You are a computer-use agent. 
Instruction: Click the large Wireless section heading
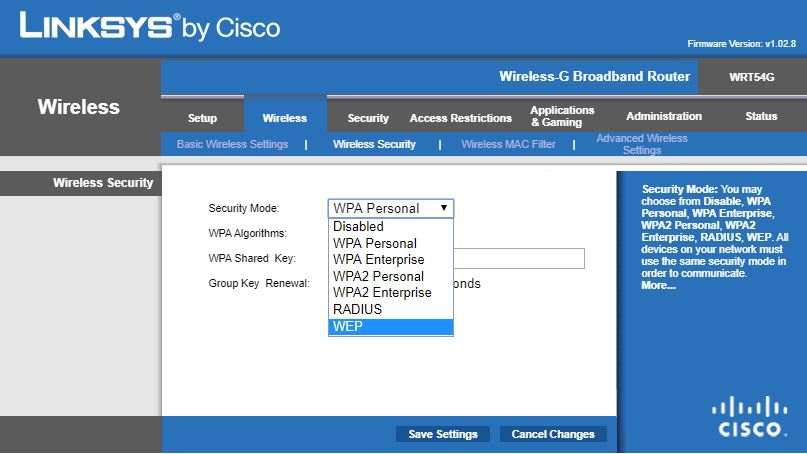coord(79,107)
